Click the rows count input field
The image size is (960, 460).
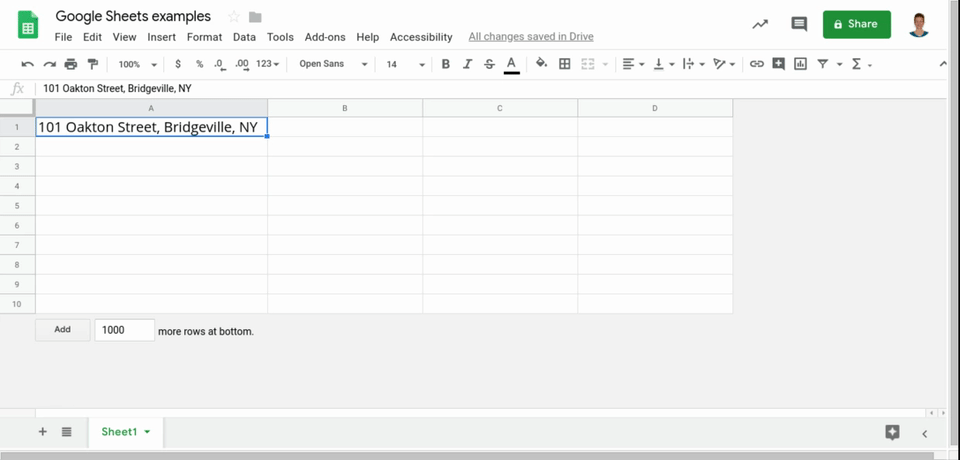124,330
